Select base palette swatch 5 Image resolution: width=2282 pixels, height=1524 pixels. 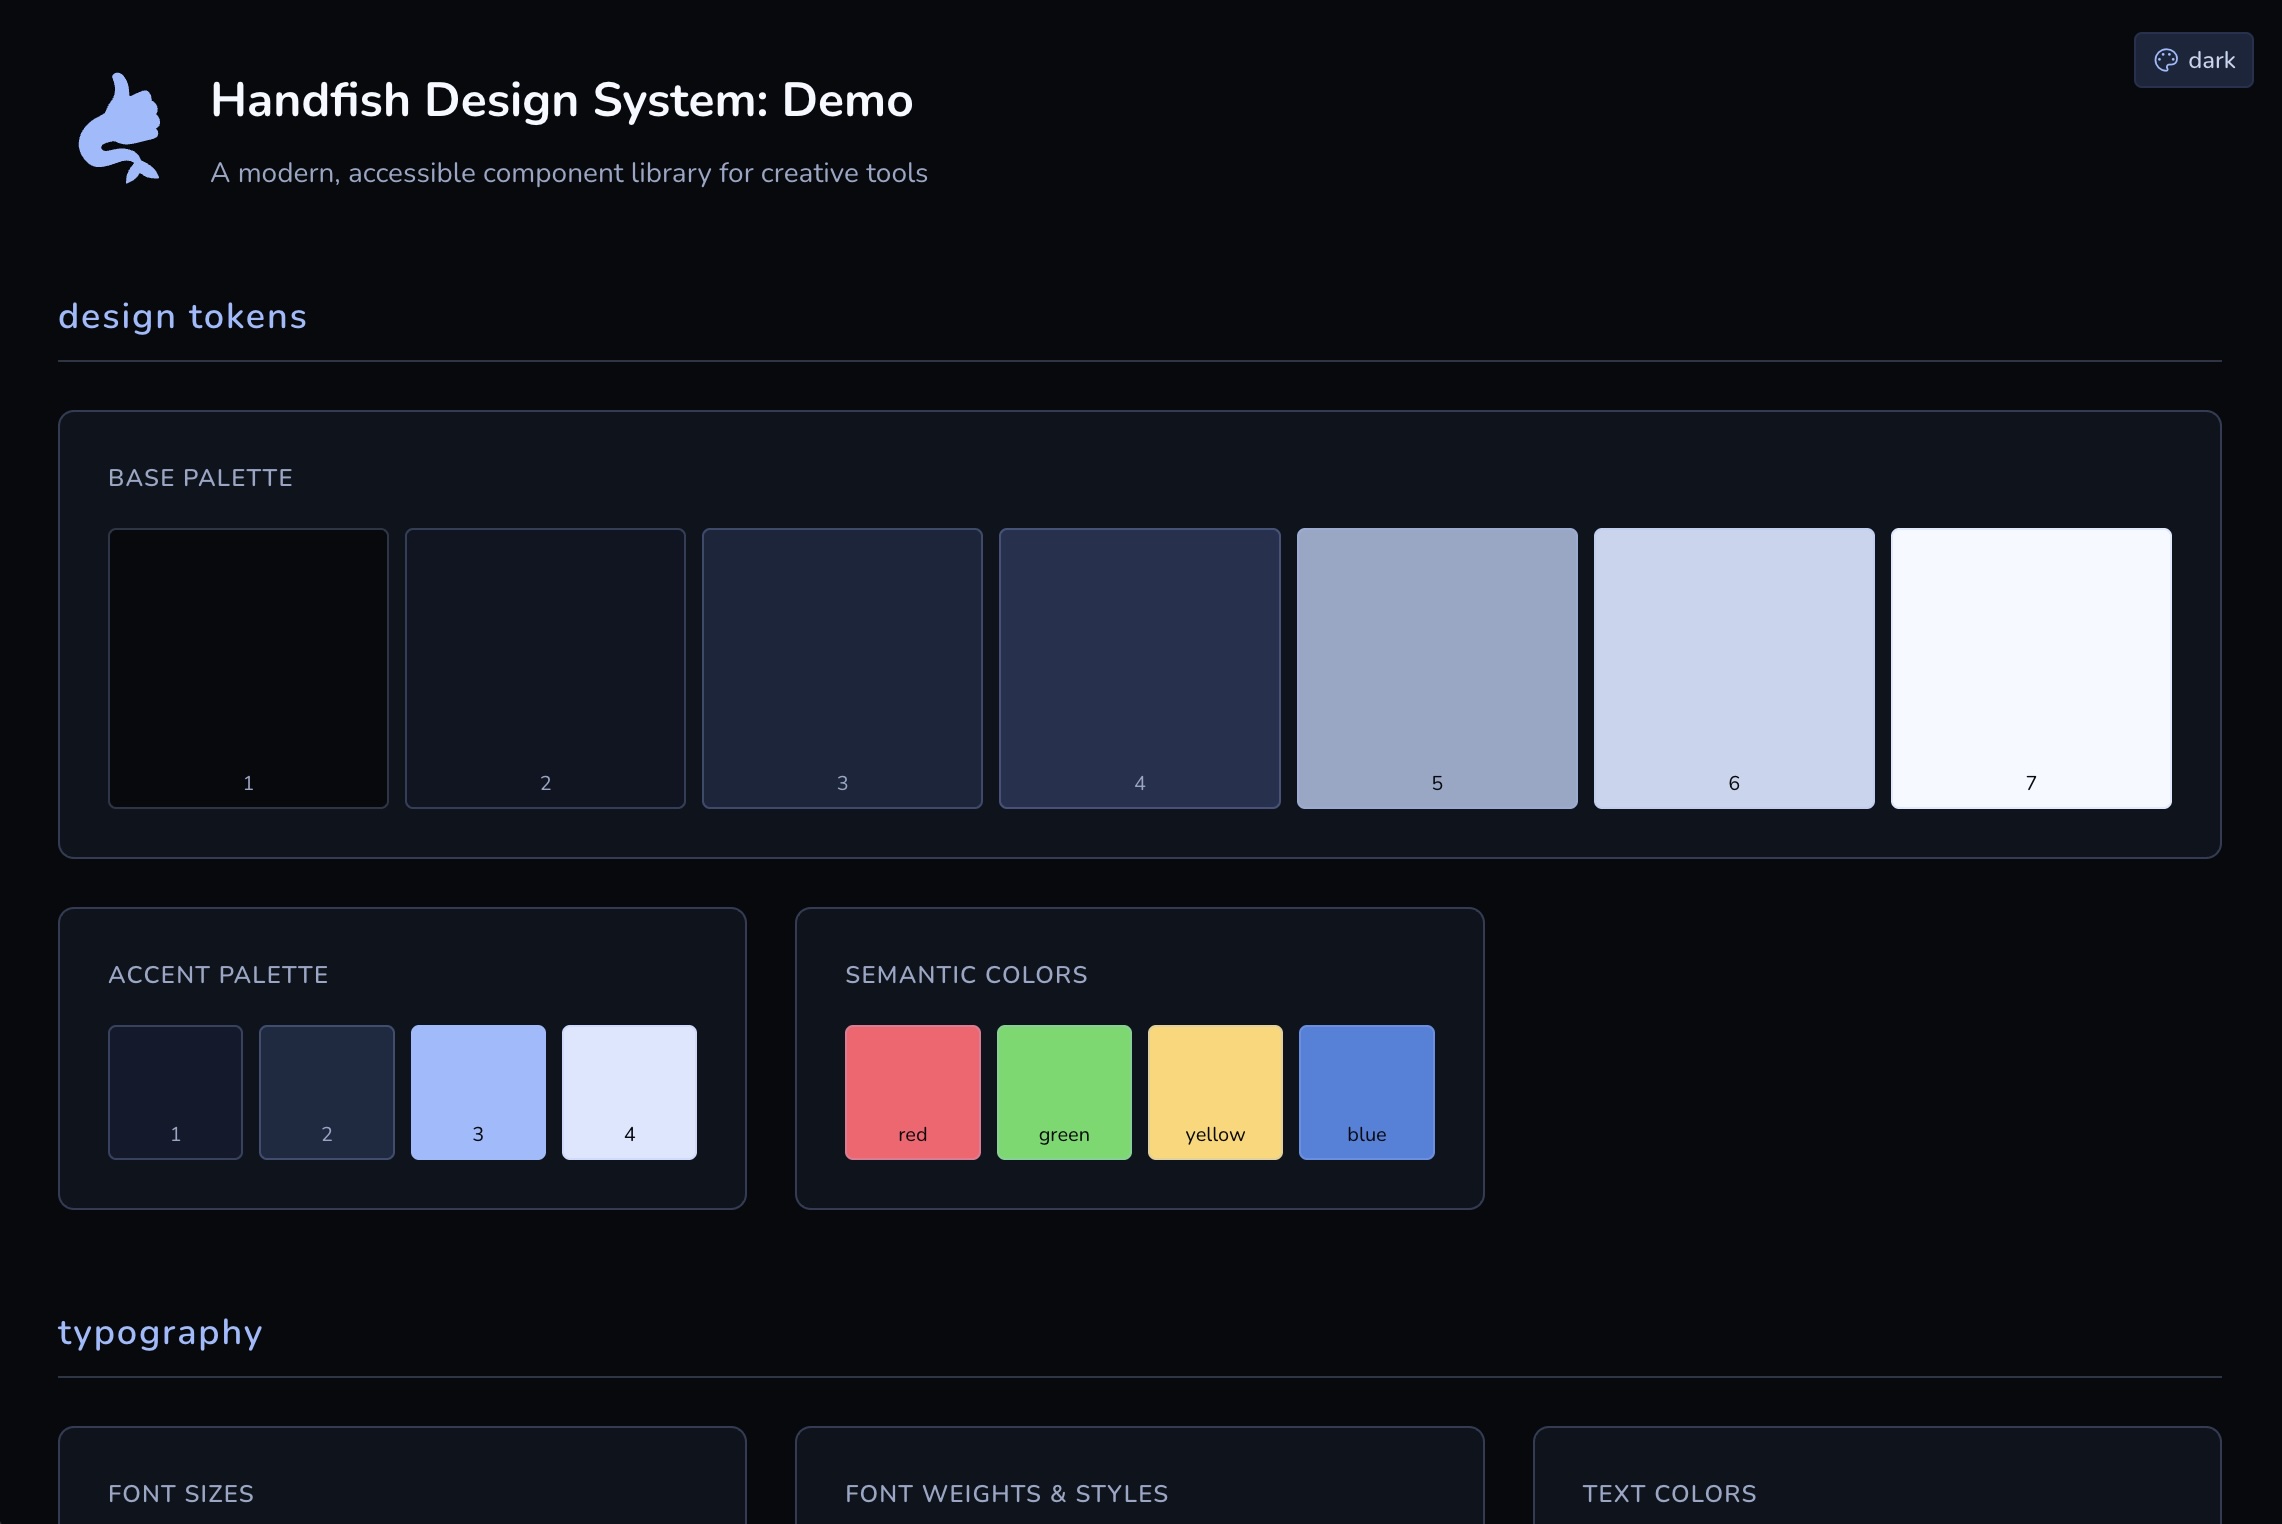(x=1437, y=668)
